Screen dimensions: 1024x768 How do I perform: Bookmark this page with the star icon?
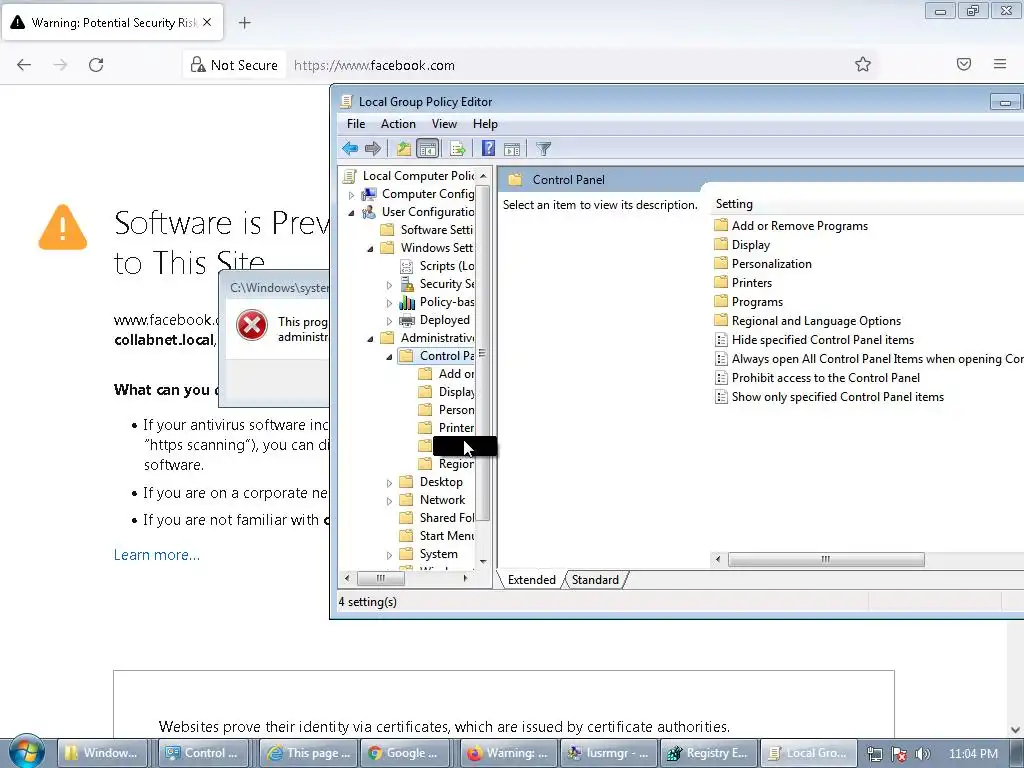pos(863,64)
